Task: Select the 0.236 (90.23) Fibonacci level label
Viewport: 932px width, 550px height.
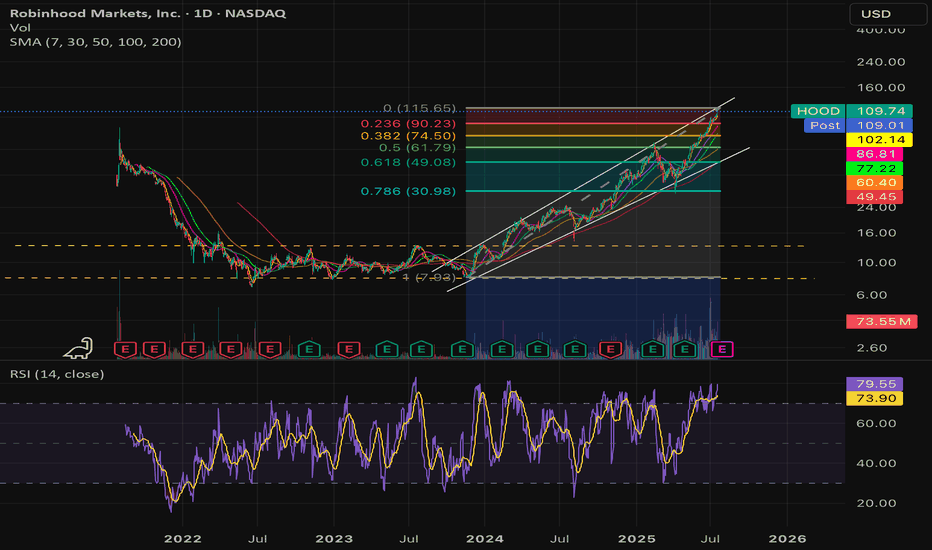Action: click(408, 124)
